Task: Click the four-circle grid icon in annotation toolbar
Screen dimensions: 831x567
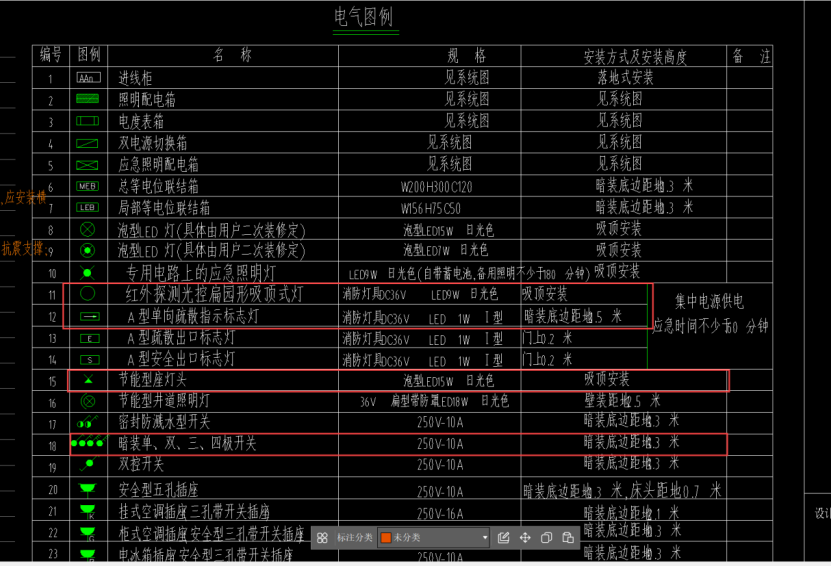Action: (x=322, y=538)
